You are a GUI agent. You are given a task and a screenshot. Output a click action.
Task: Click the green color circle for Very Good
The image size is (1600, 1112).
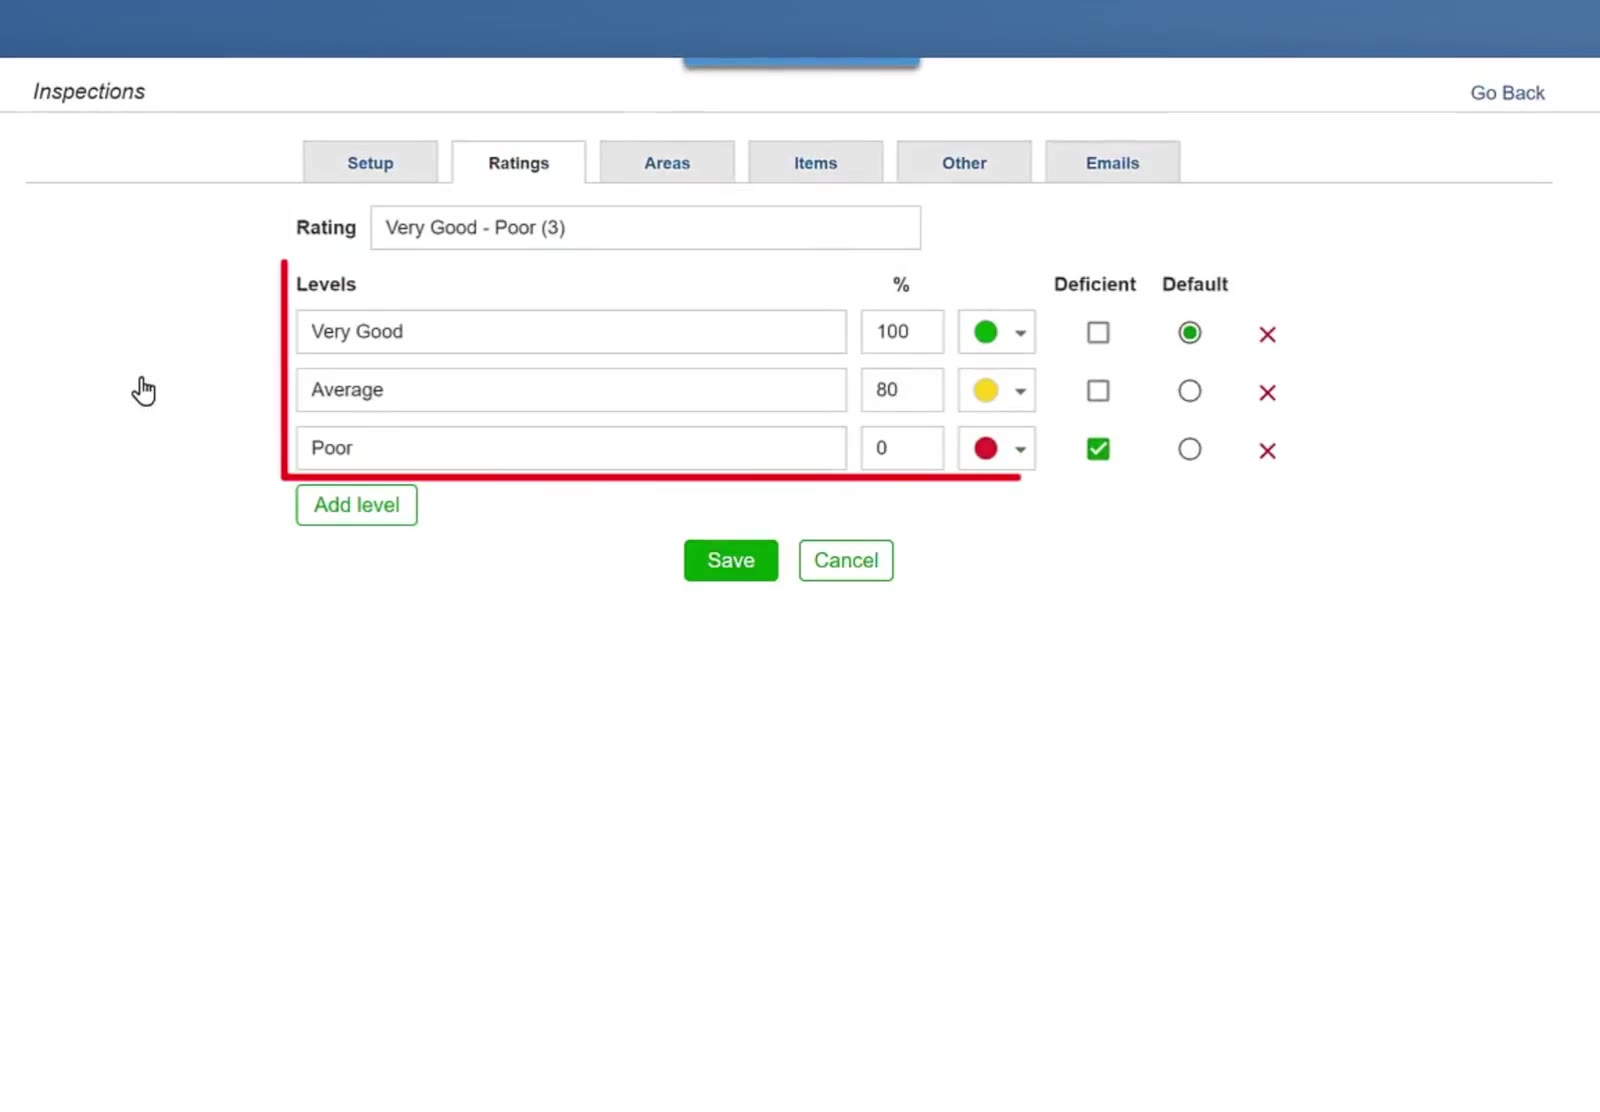985,332
